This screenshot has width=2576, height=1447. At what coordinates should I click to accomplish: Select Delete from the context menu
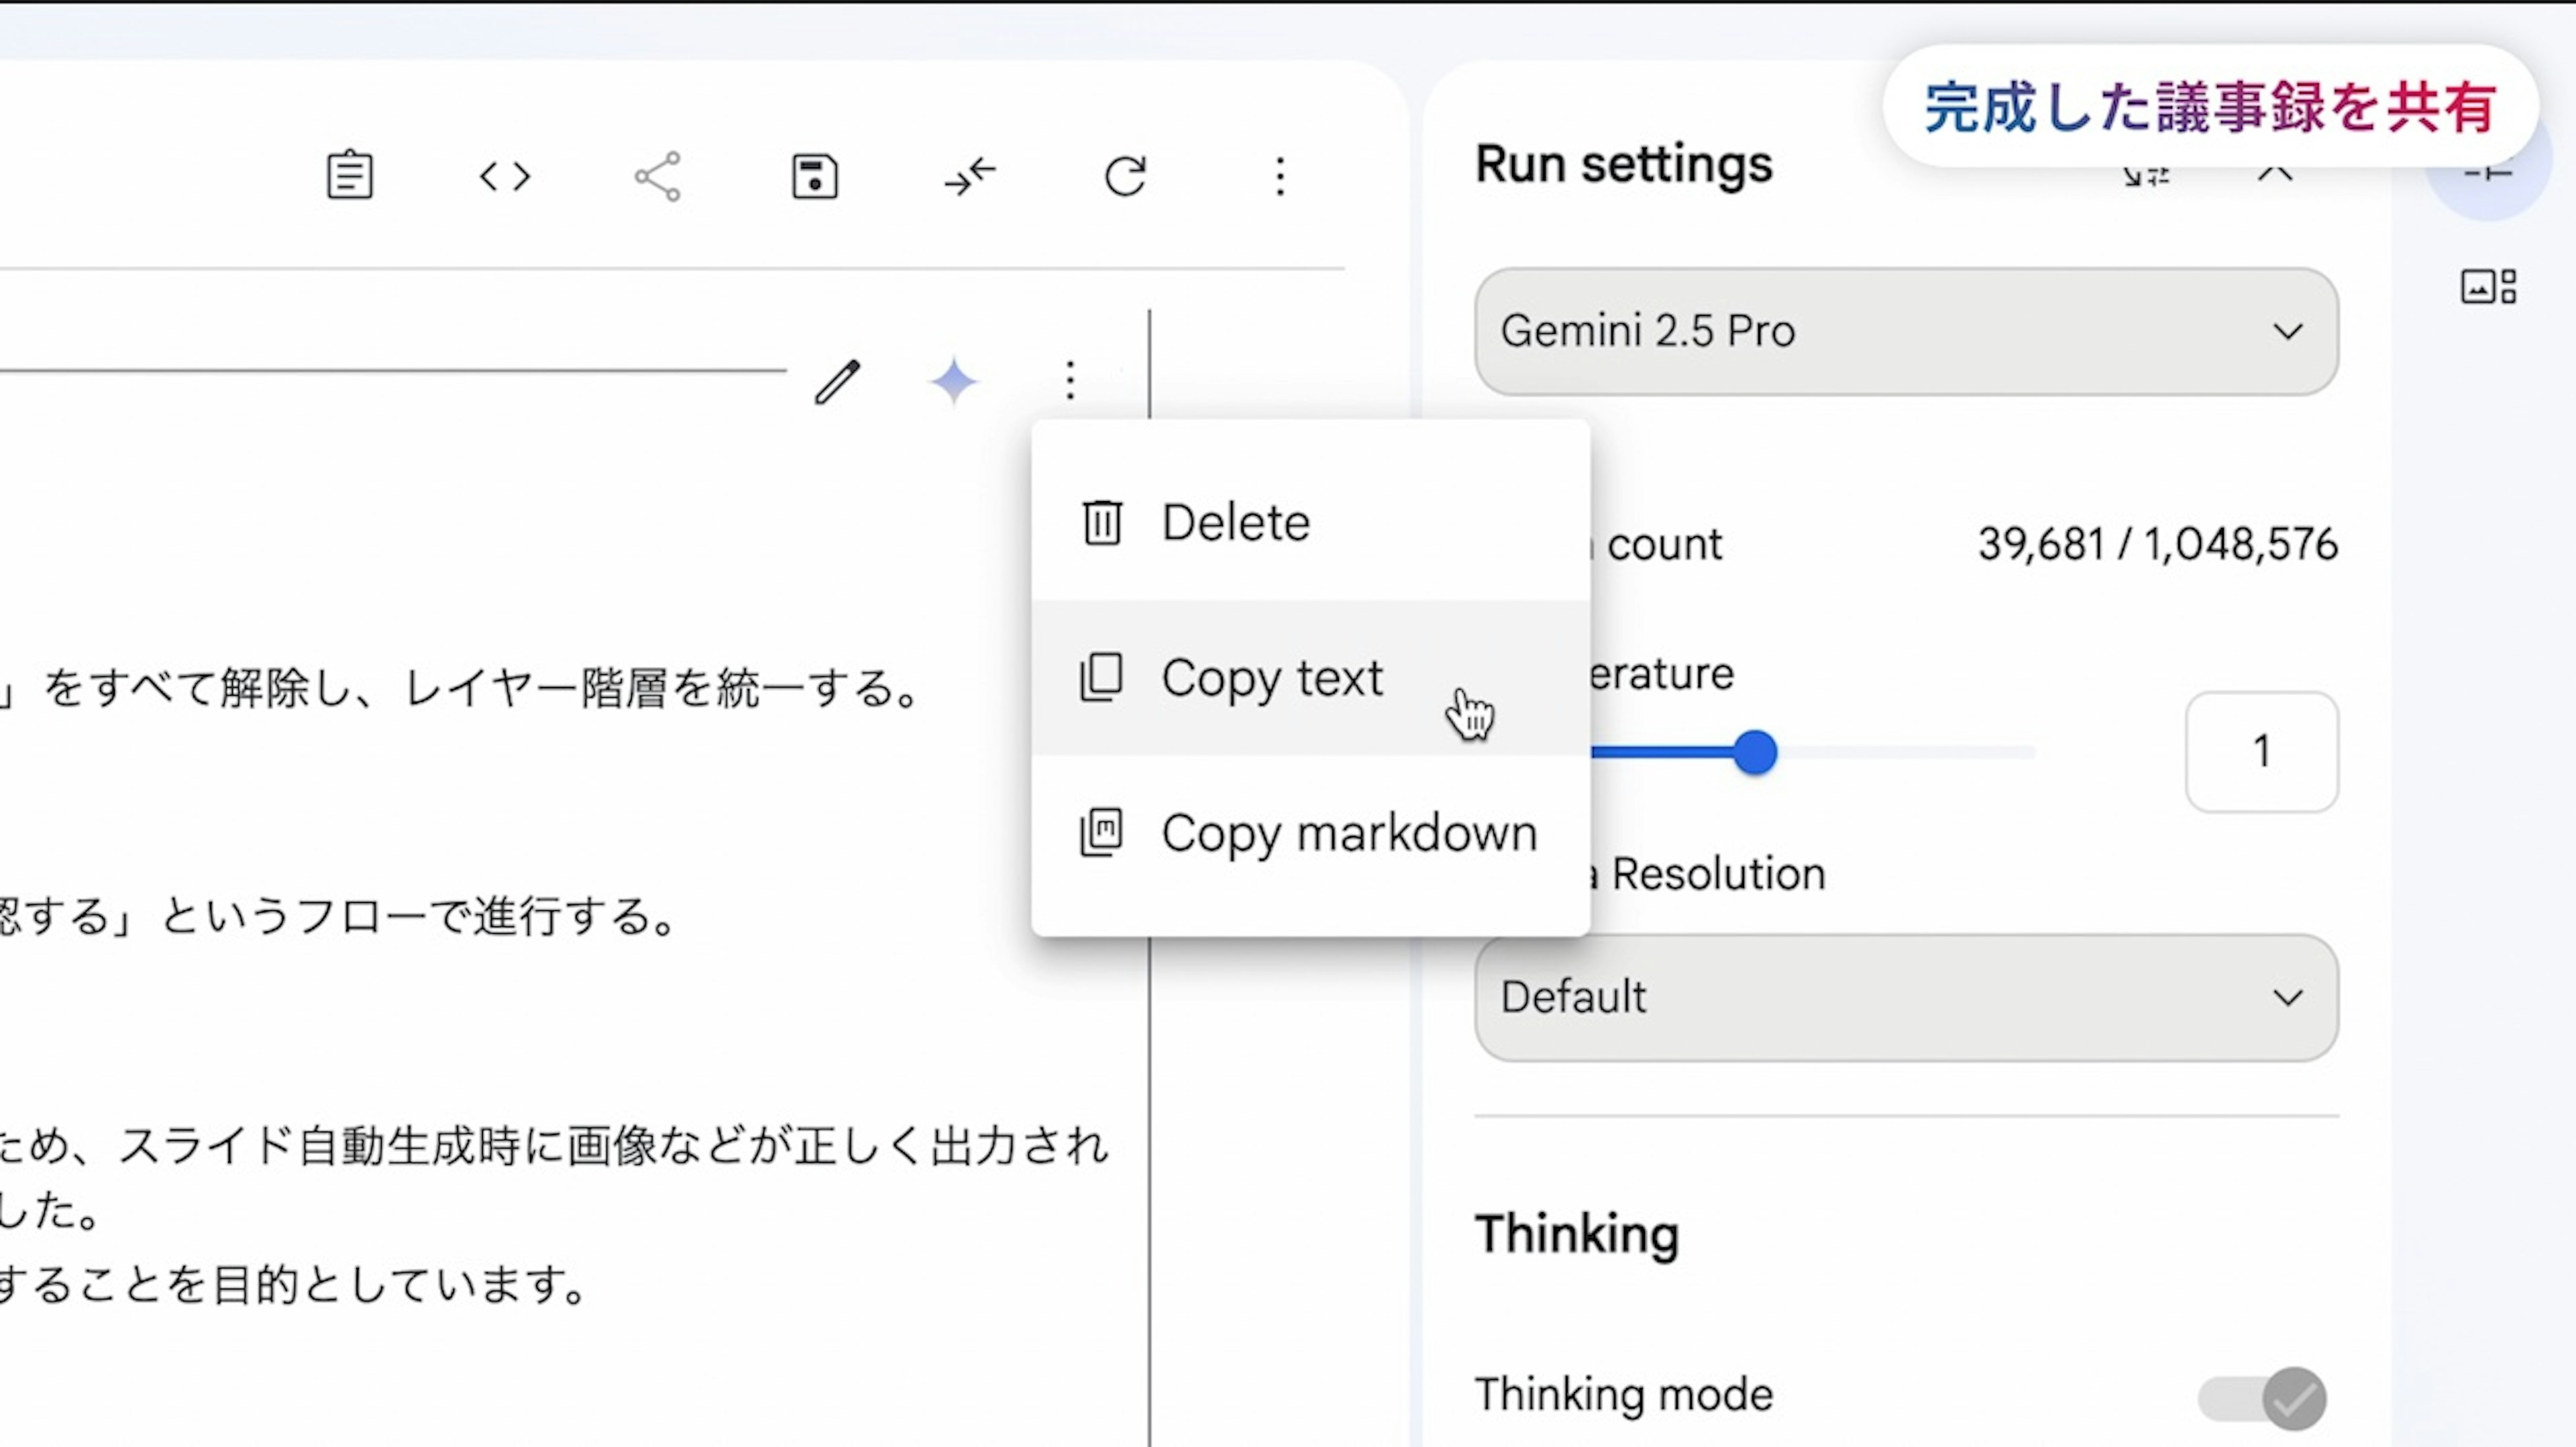[x=1234, y=523]
